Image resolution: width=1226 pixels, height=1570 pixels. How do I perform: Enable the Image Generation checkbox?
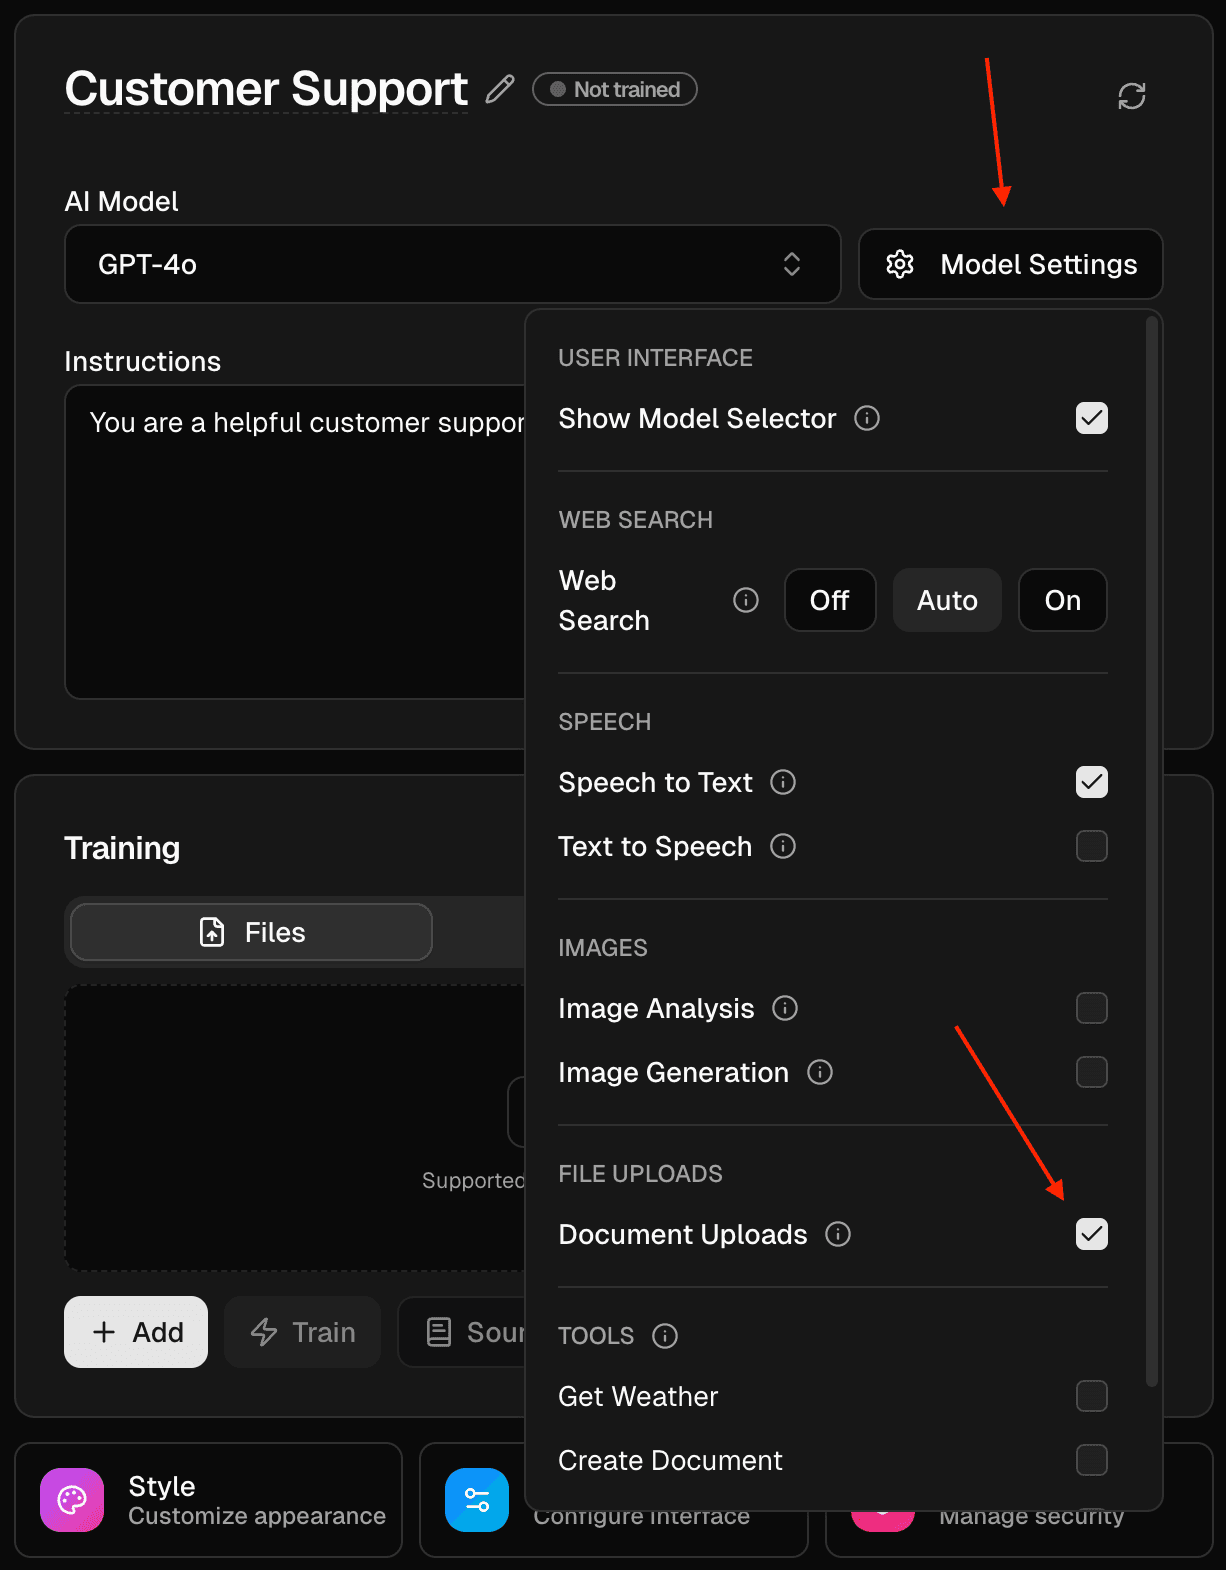click(x=1091, y=1072)
